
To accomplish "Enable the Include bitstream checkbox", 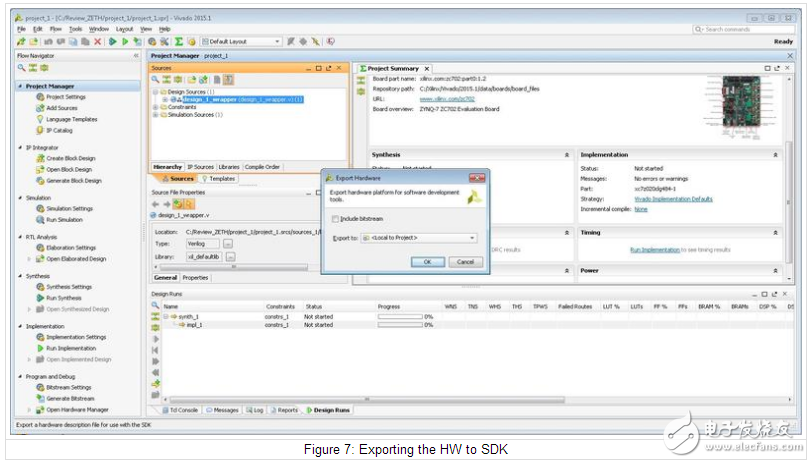I will coord(335,218).
